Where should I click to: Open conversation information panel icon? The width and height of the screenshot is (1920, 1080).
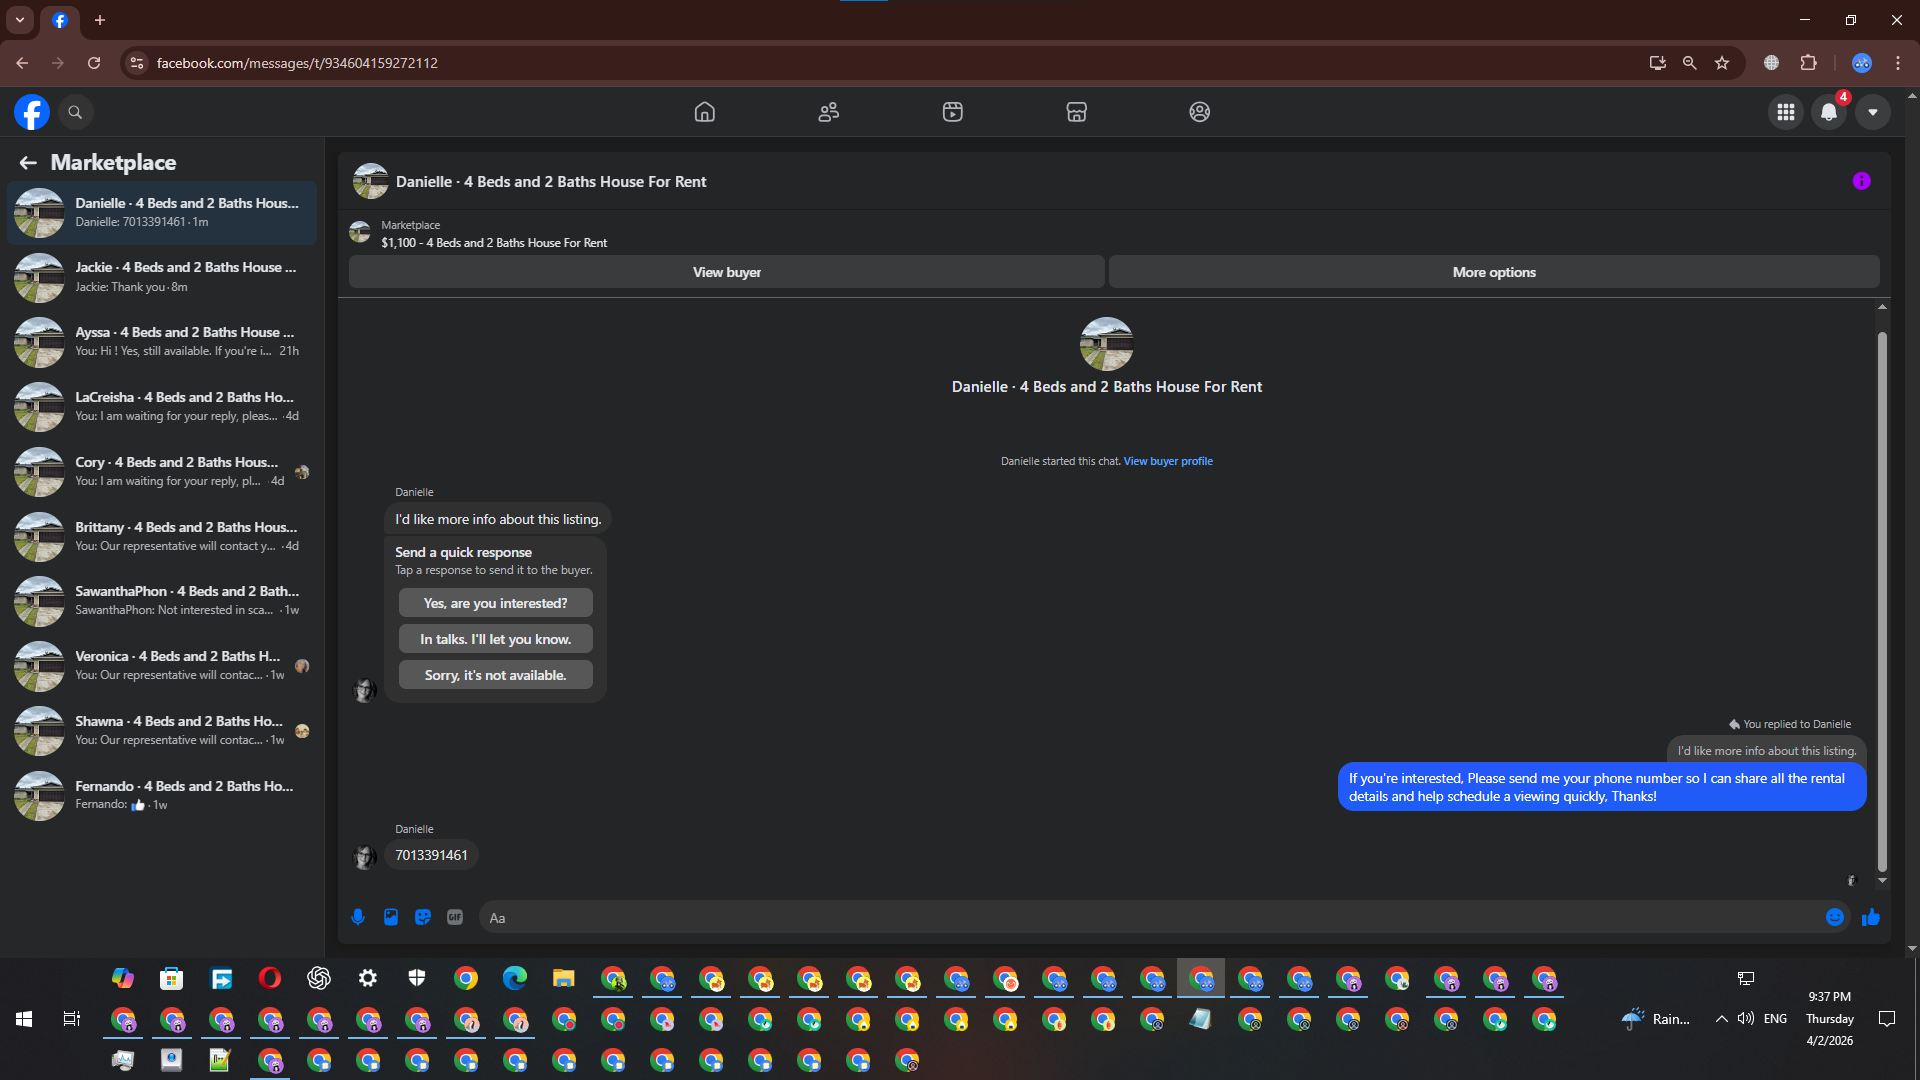click(x=1862, y=181)
